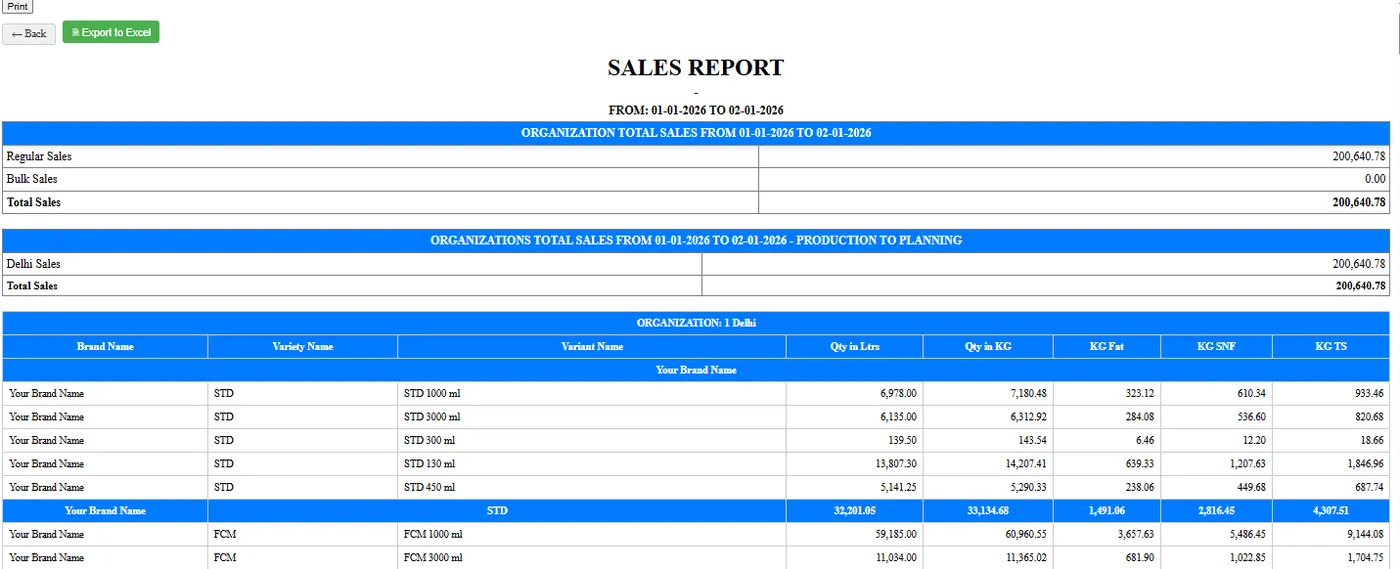
Task: Click the KG SNF value 5,486.45
Action: (x=1247, y=534)
